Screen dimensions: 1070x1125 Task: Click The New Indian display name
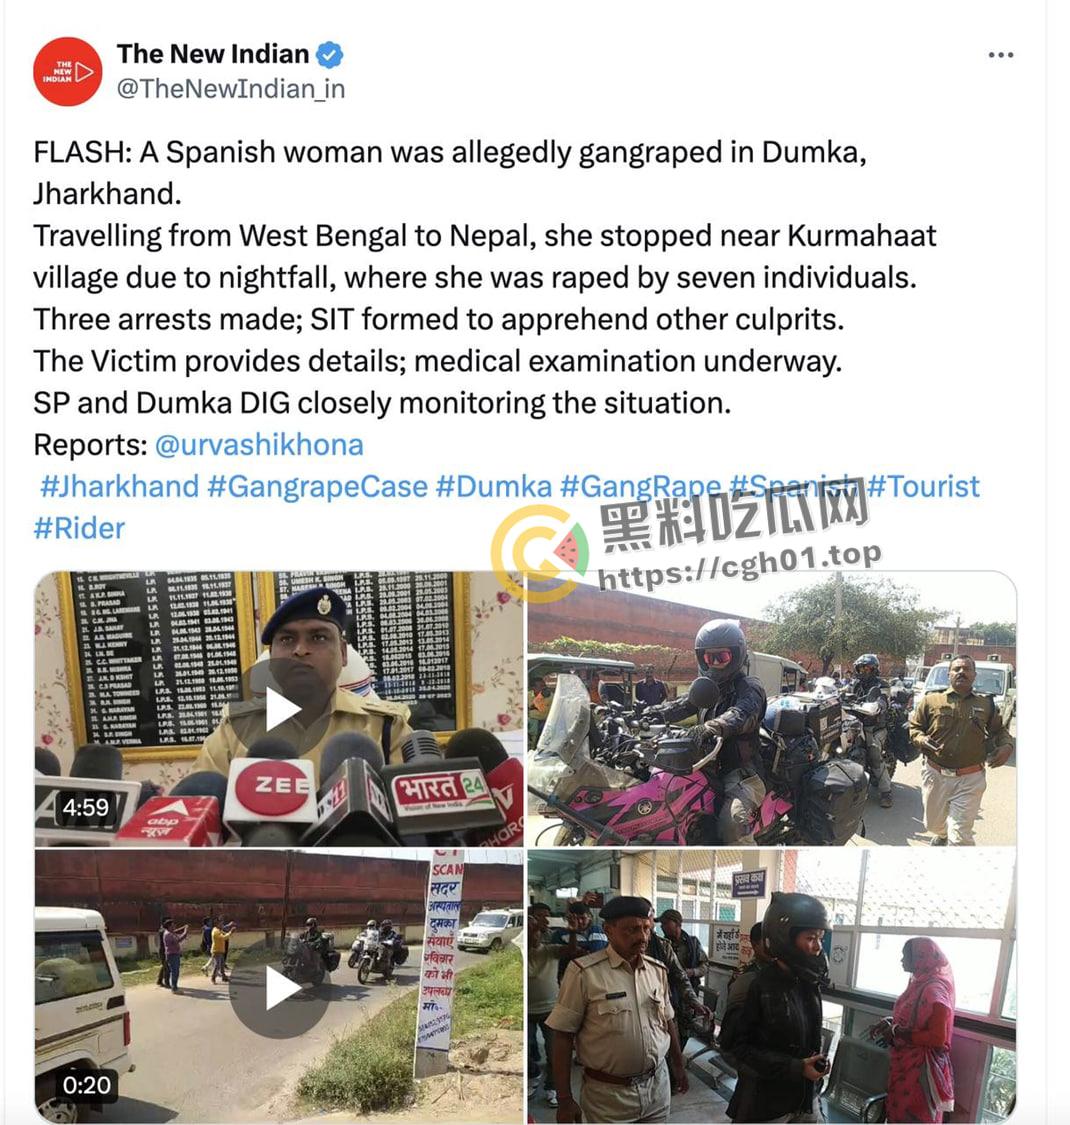click(x=213, y=54)
